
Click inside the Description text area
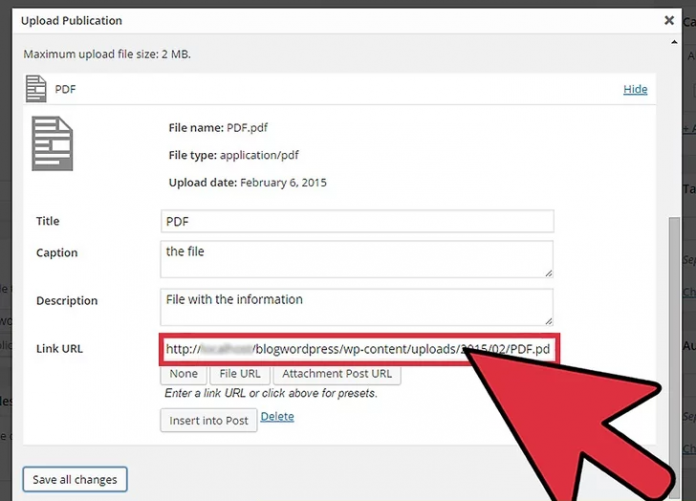pyautogui.click(x=356, y=306)
